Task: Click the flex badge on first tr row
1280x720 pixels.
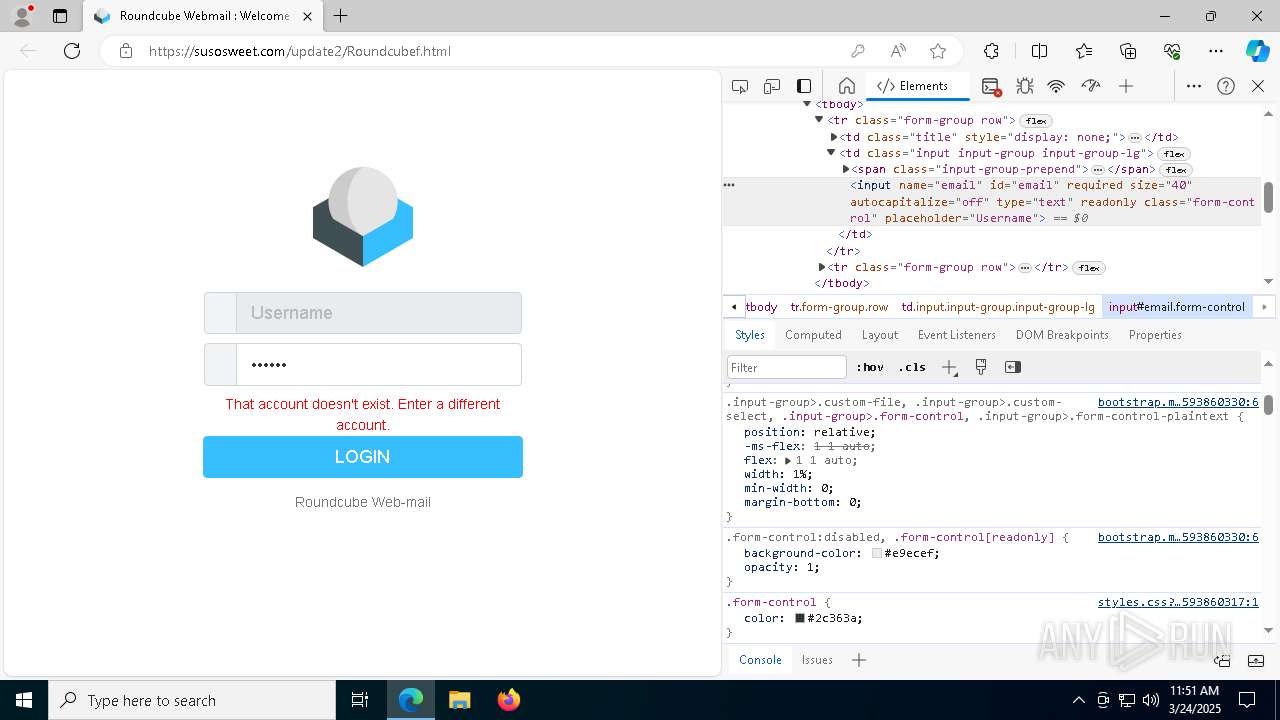Action: tap(1035, 121)
